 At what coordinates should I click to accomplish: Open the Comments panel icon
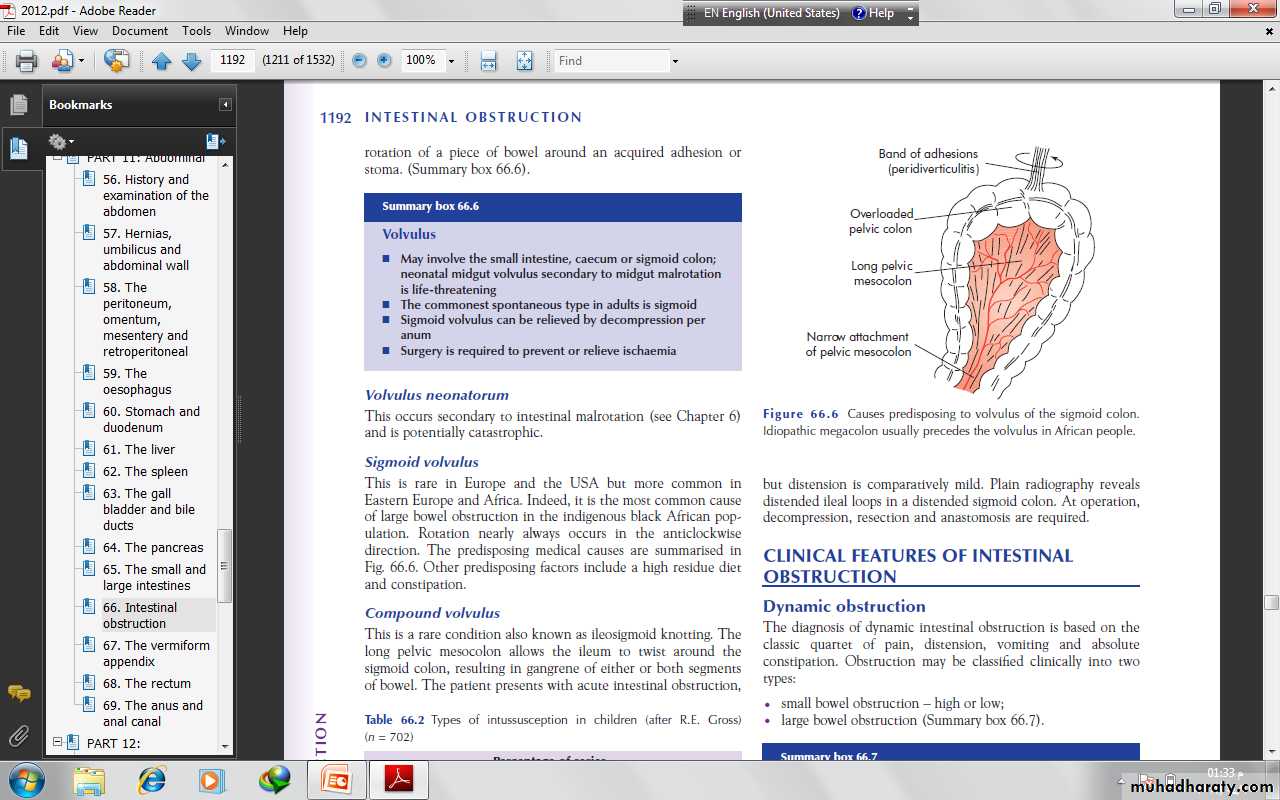[x=18, y=693]
